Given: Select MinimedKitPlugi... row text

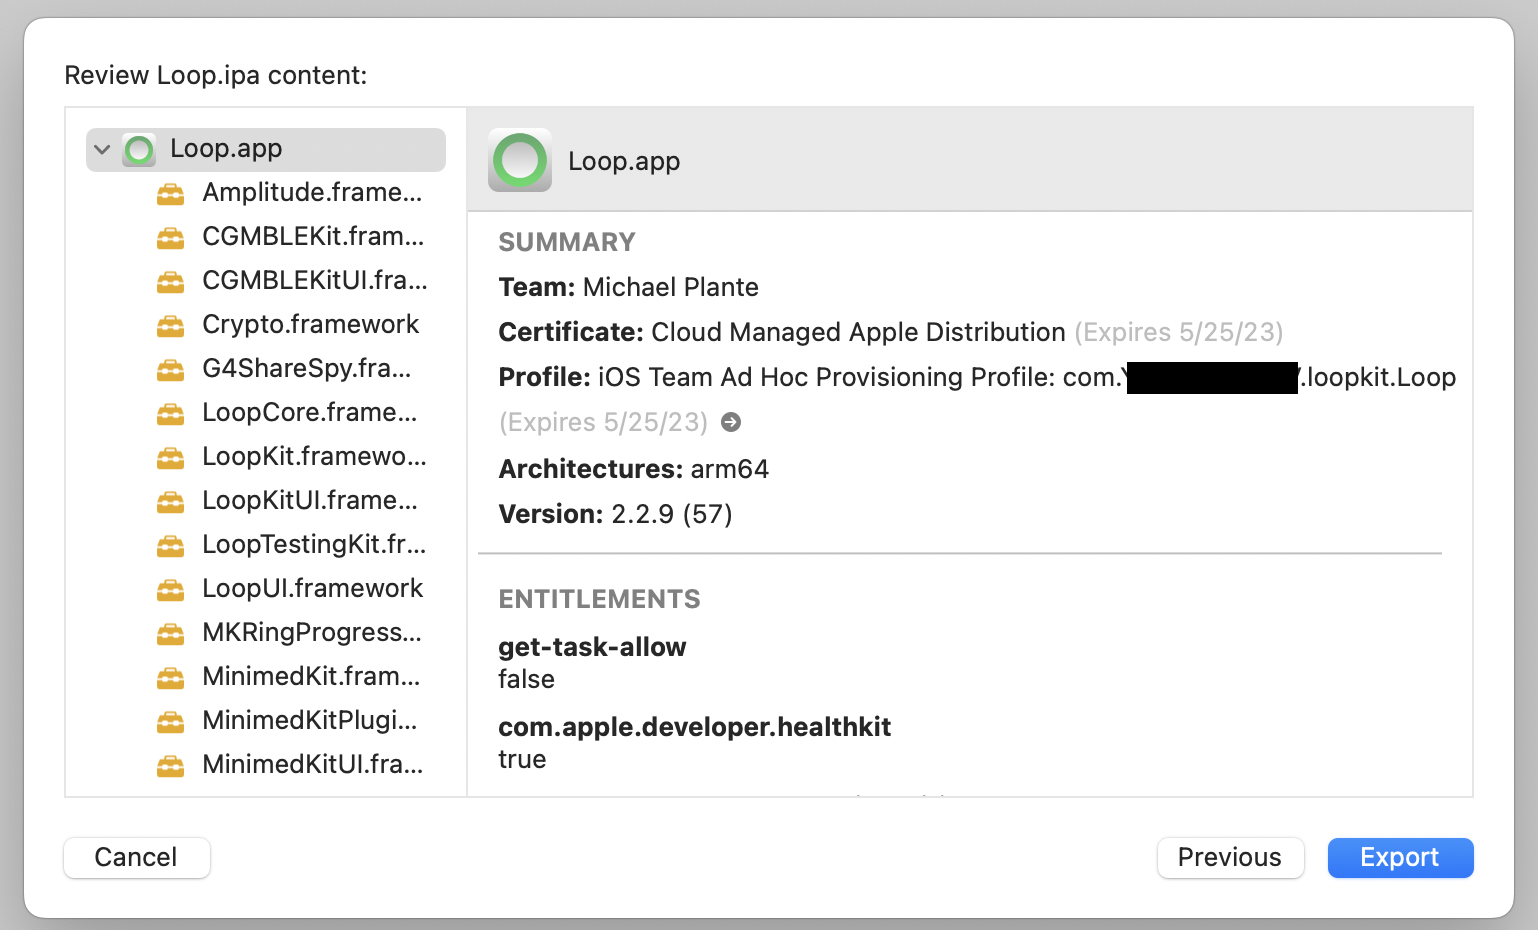Looking at the screenshot, I should [310, 720].
